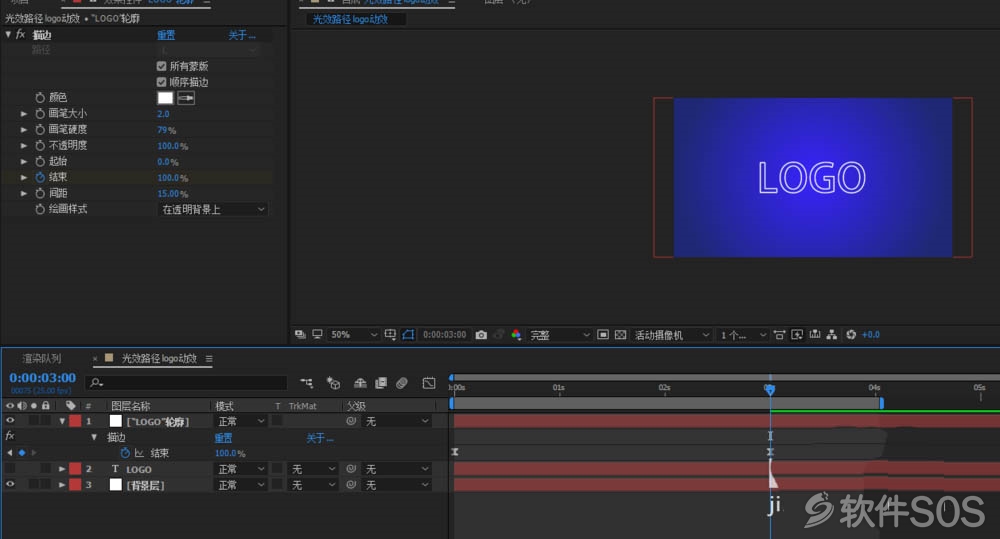Expand layer 2 LOGO twirl arrow
This screenshot has height=539, width=1000.
(x=62, y=469)
